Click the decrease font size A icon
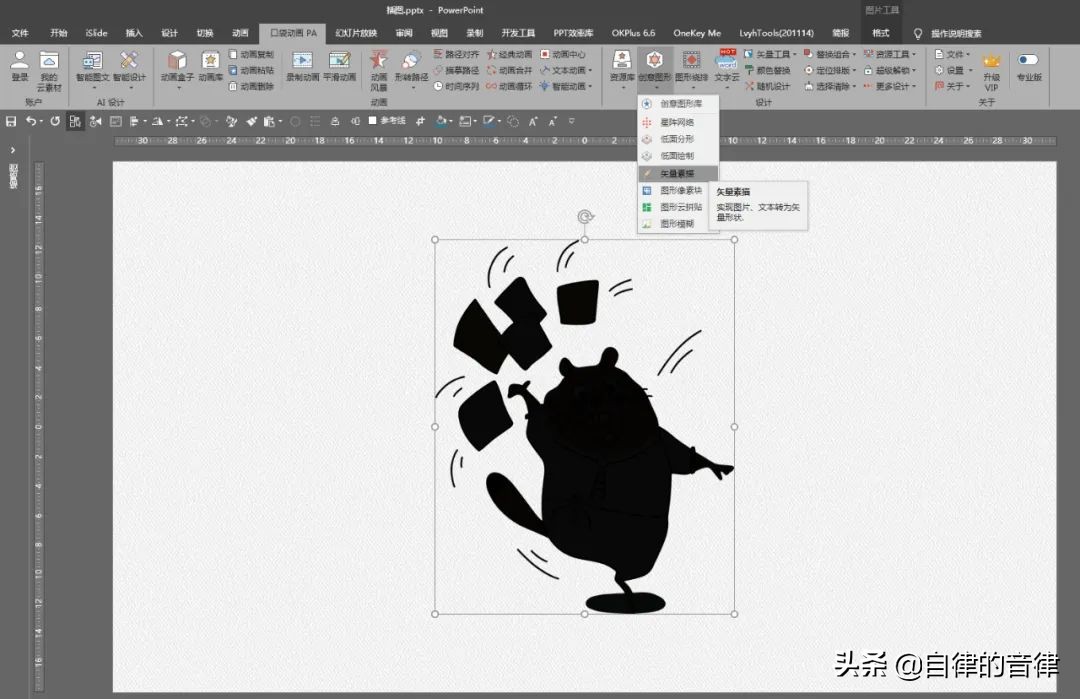Image resolution: width=1080 pixels, height=699 pixels. 552,121
